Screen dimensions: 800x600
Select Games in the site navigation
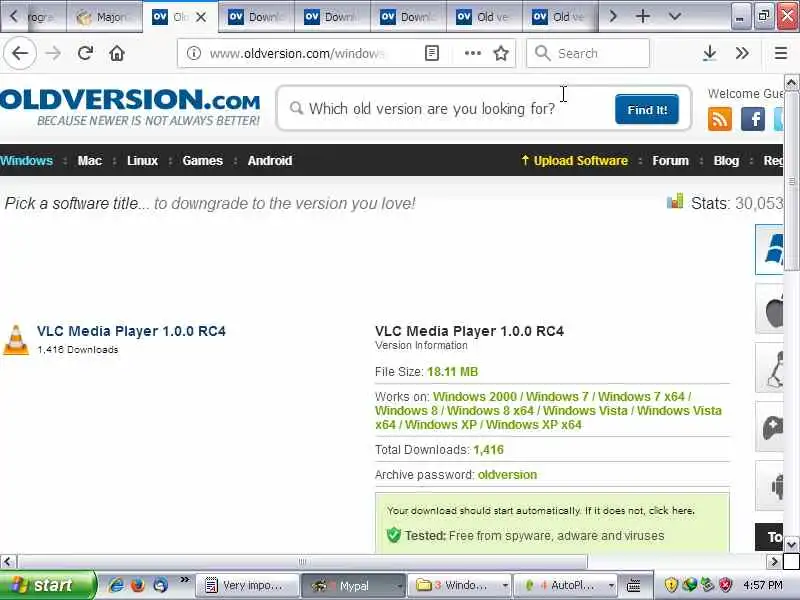pyautogui.click(x=203, y=161)
